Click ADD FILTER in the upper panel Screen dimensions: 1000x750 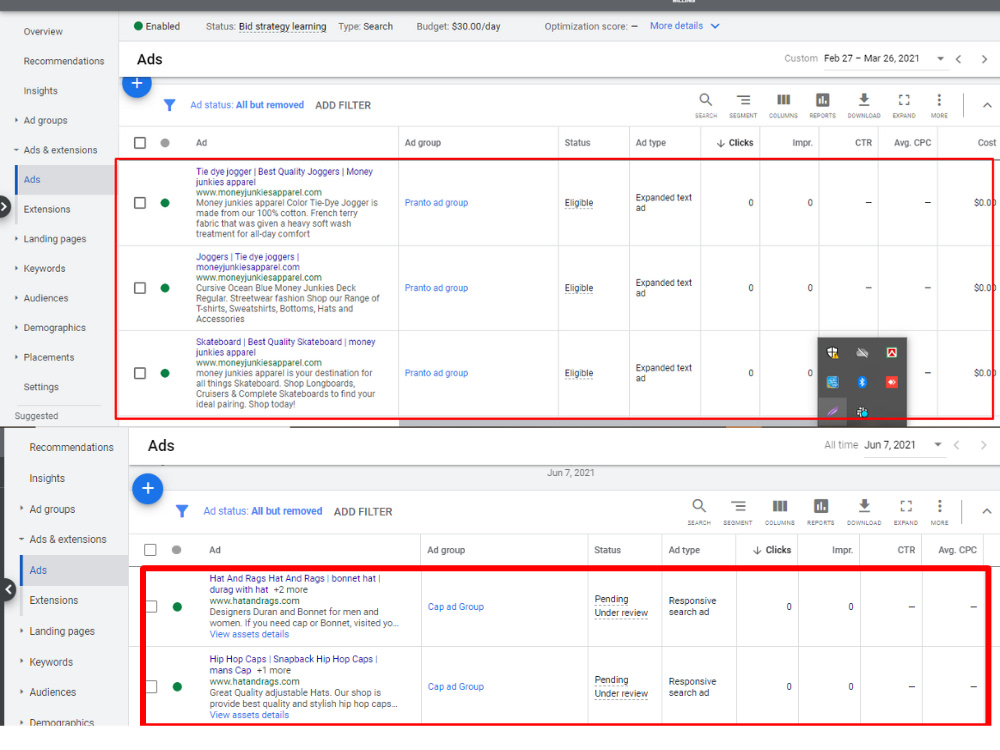tap(342, 105)
